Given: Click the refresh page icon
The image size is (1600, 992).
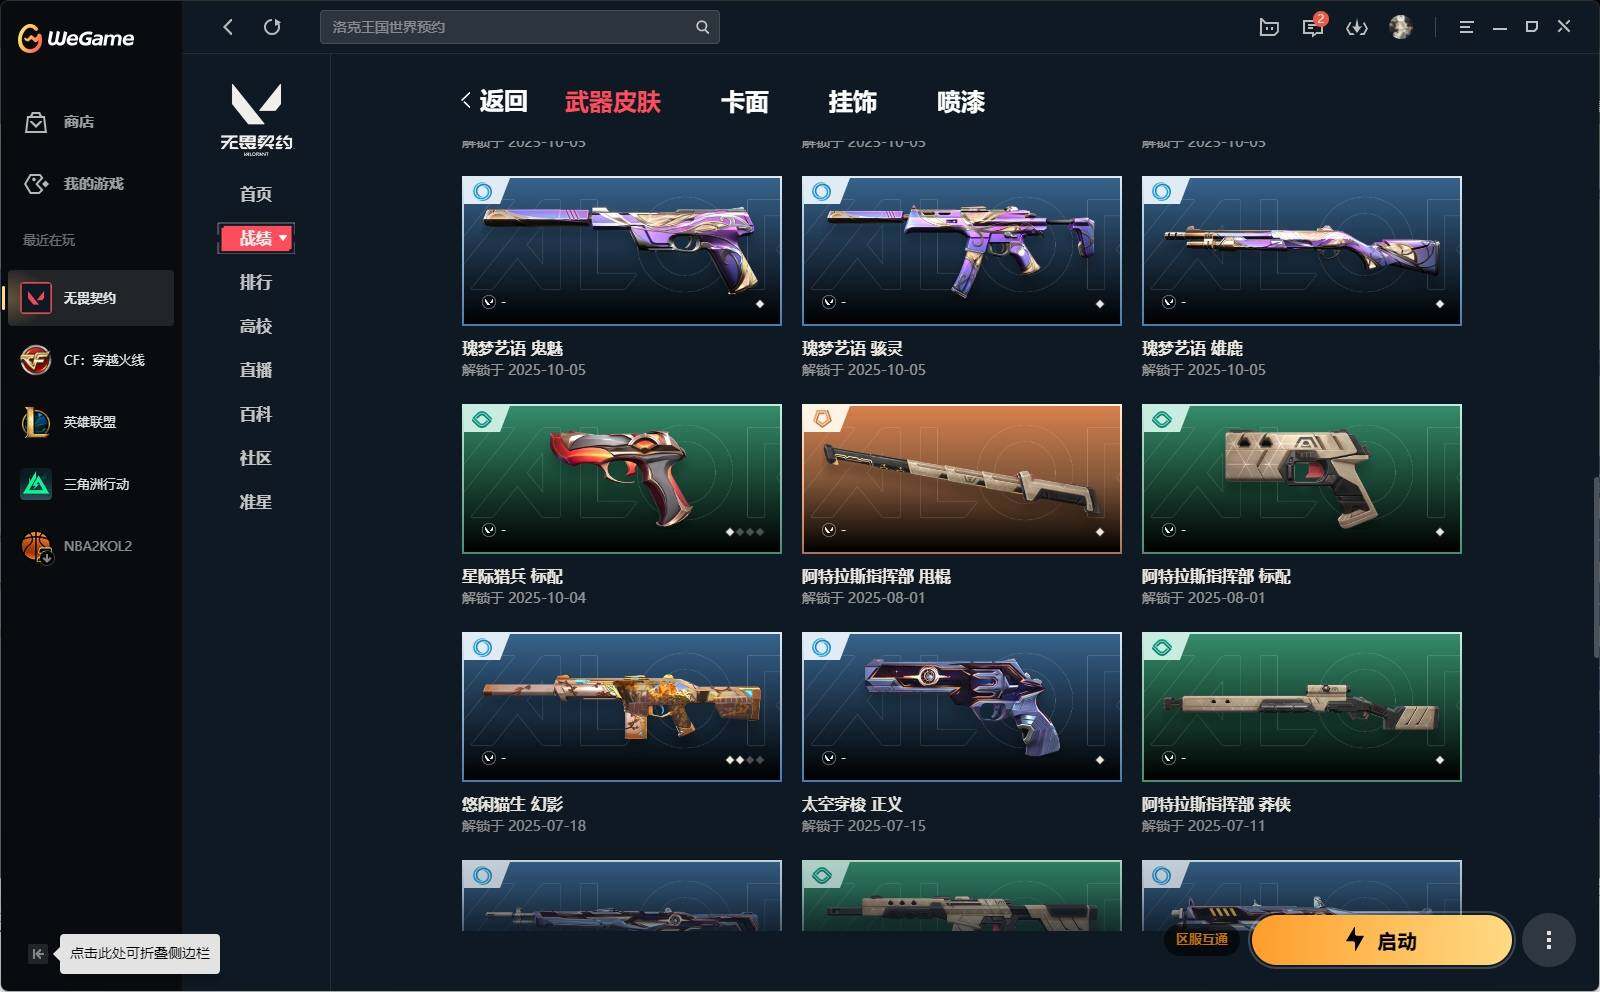Looking at the screenshot, I should tap(272, 27).
